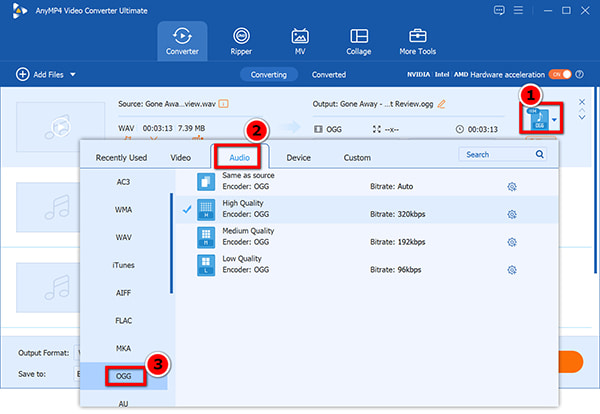Show the Converted list

click(329, 75)
